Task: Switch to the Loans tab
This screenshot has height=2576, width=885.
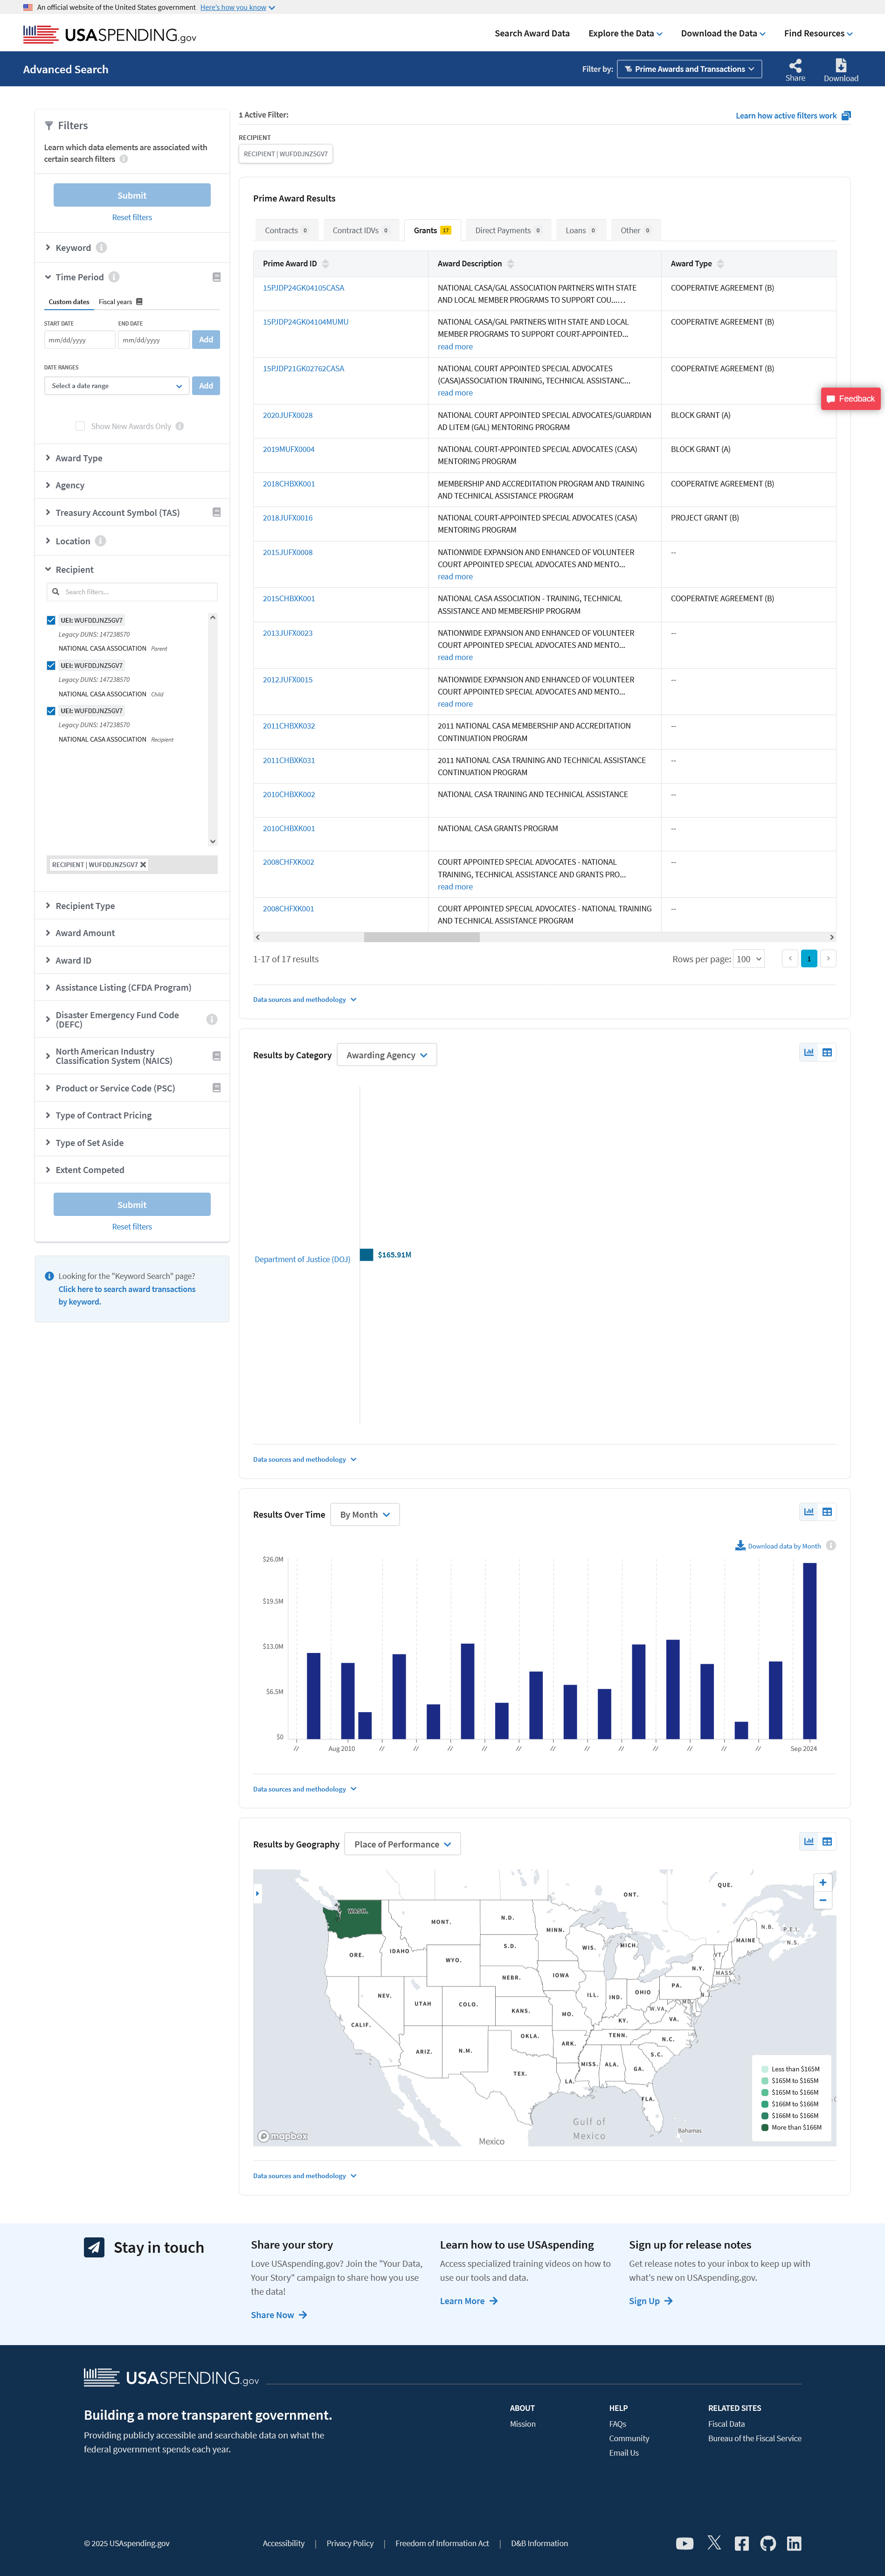Action: tap(580, 230)
